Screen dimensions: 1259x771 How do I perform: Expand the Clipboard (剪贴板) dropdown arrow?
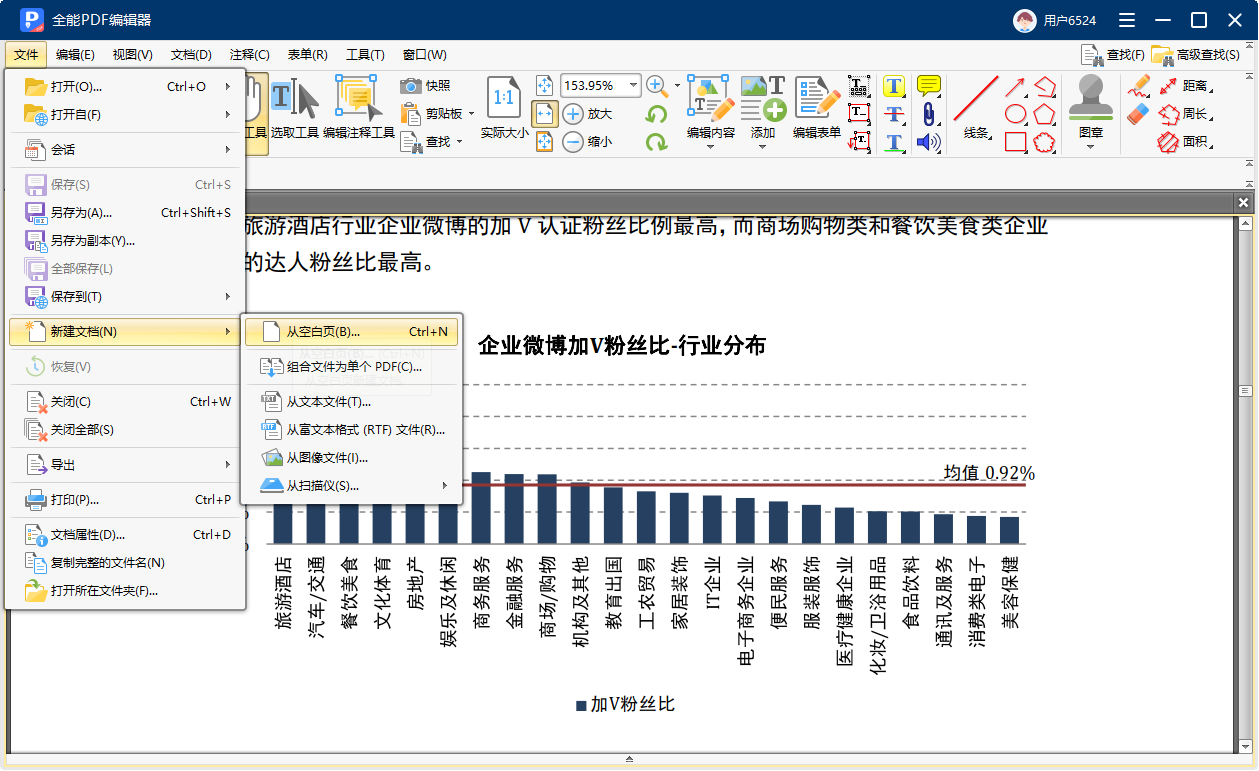470,114
